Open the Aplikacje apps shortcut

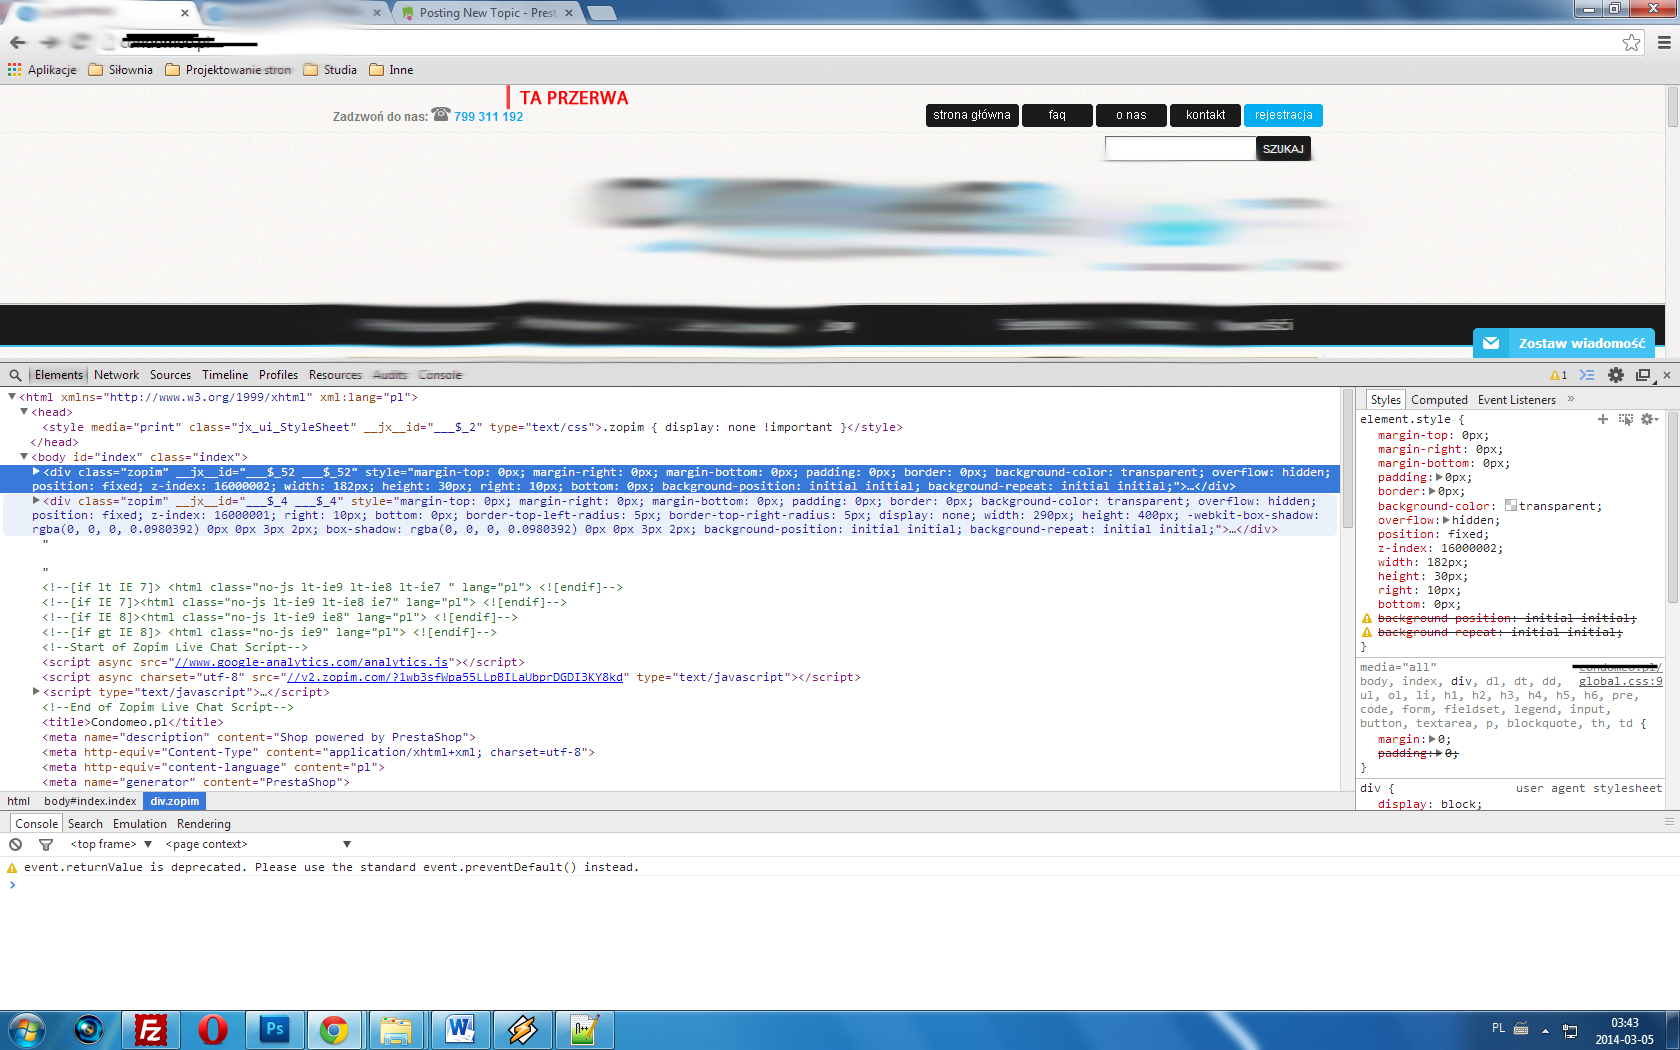click(42, 70)
